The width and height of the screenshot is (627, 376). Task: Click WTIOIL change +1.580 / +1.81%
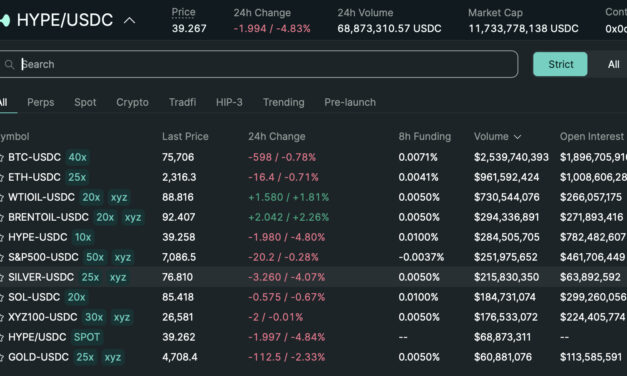click(x=289, y=197)
